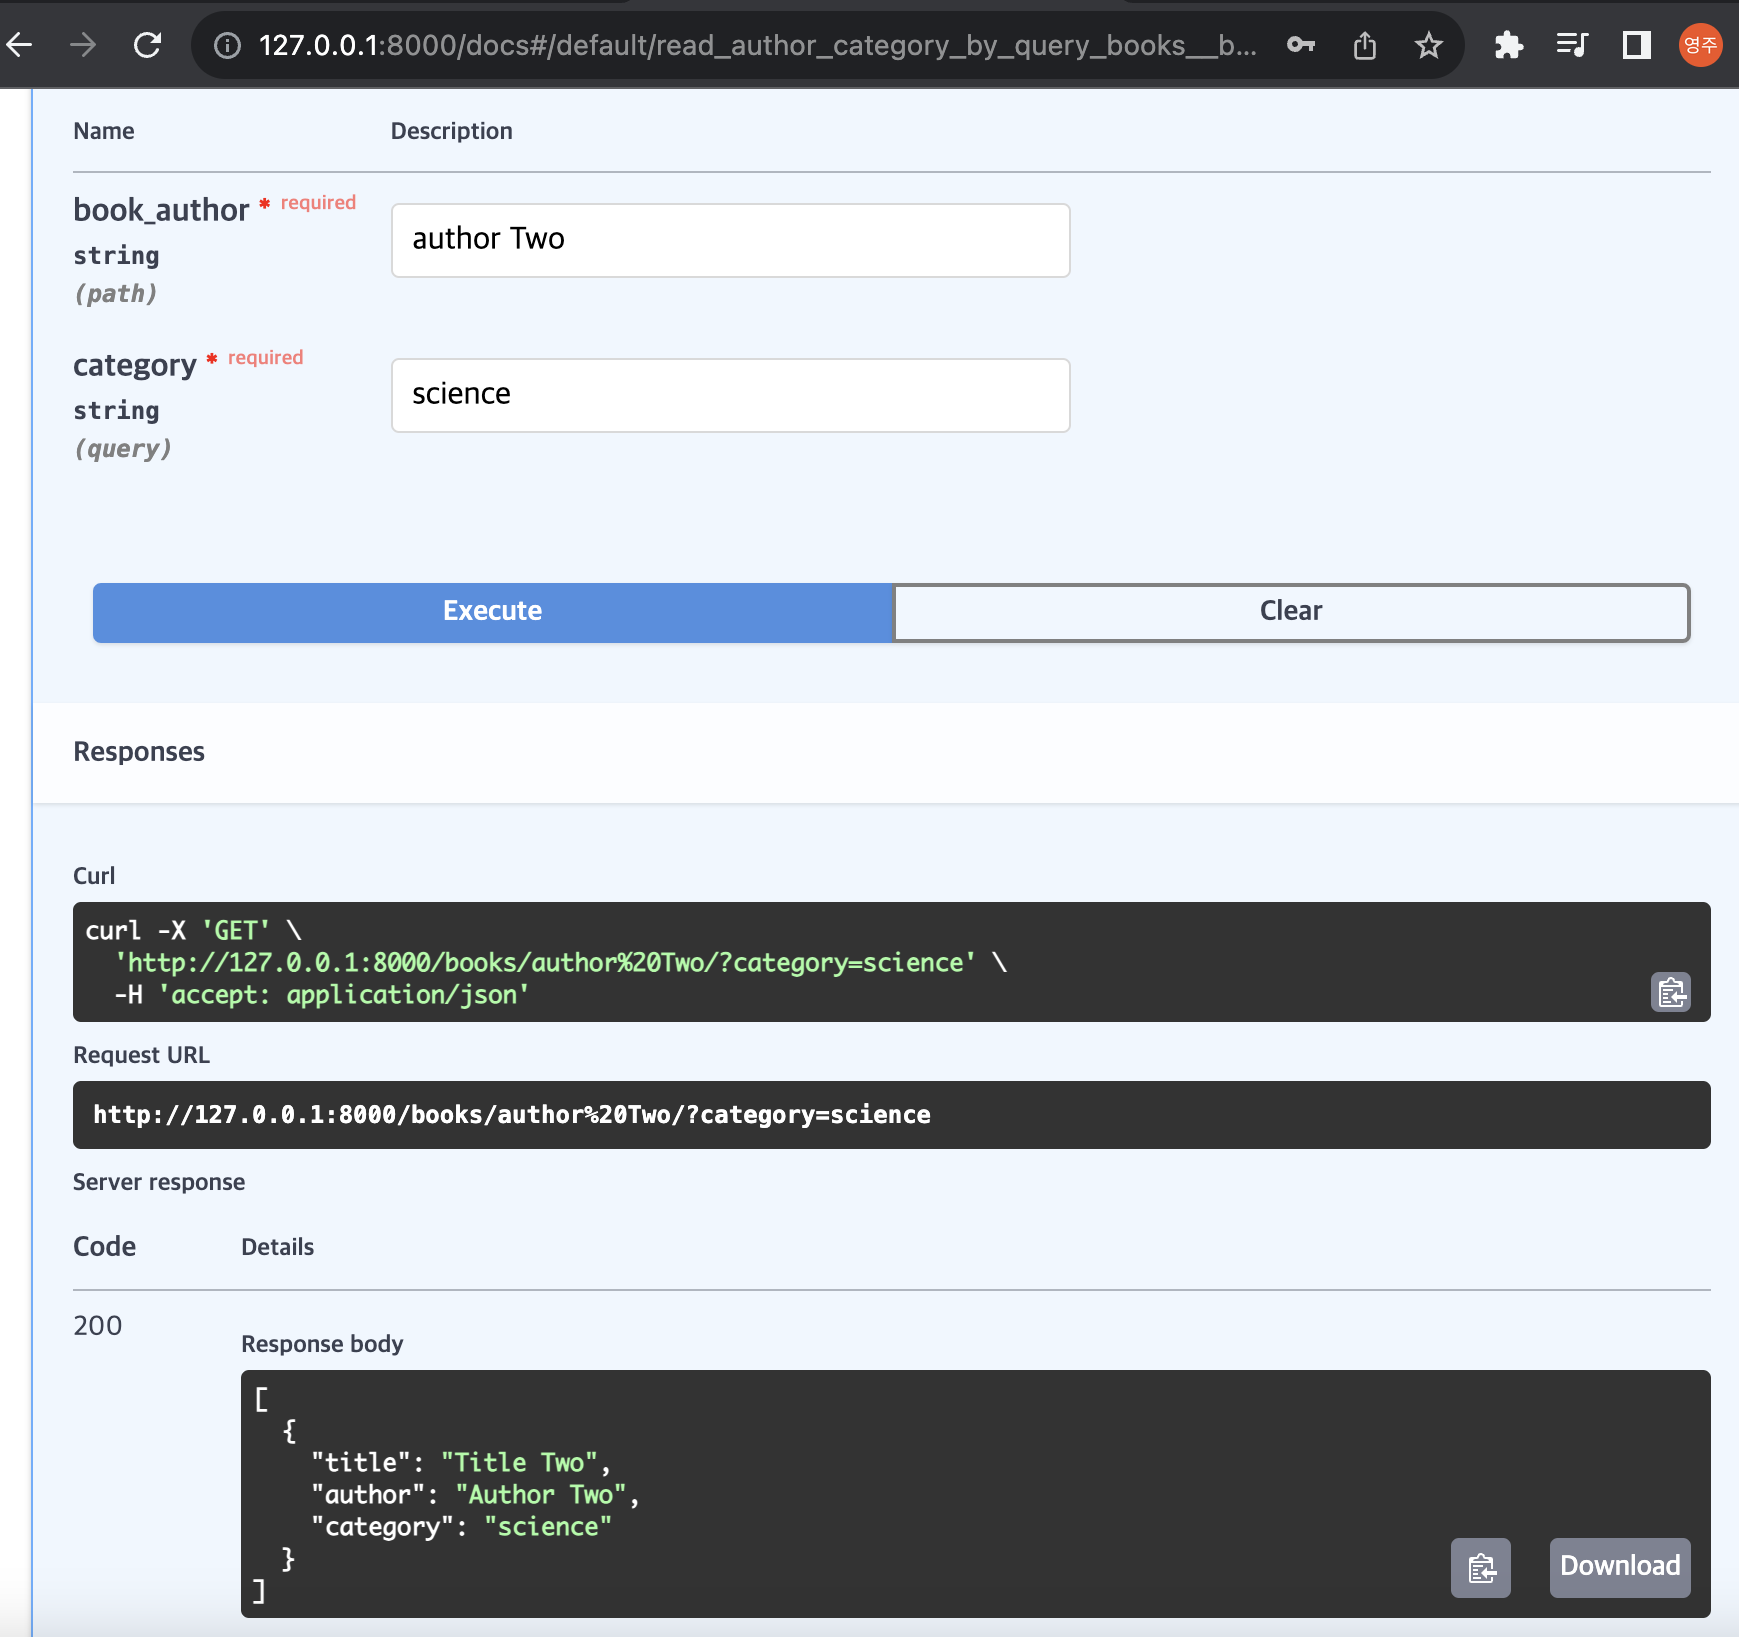Select the Request URL text
1739x1637 pixels.
512,1115
